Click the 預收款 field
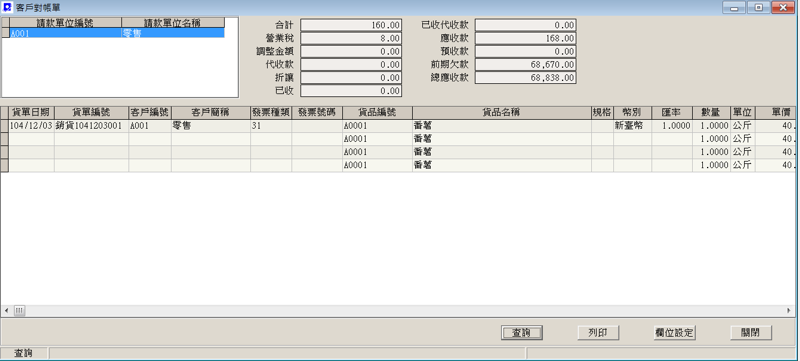This screenshot has height=361, width=800. 526,51
